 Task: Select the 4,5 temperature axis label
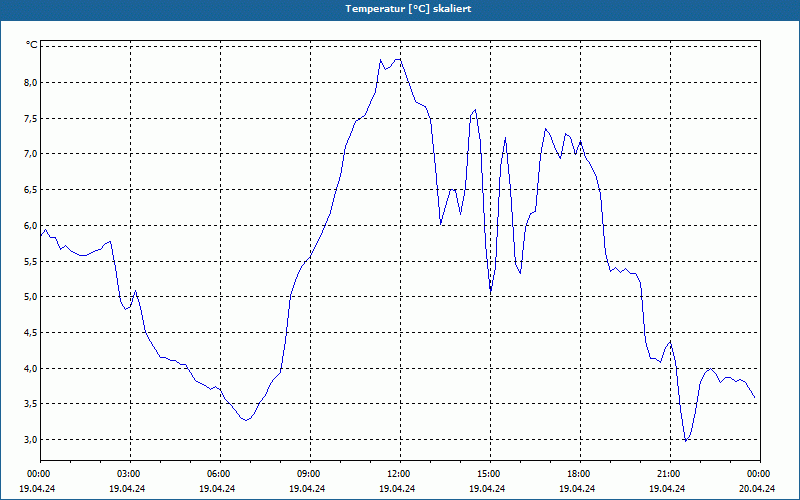[30, 333]
